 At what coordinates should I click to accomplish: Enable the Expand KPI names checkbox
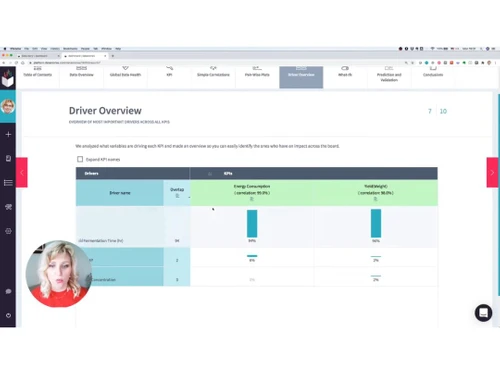pyautogui.click(x=80, y=159)
